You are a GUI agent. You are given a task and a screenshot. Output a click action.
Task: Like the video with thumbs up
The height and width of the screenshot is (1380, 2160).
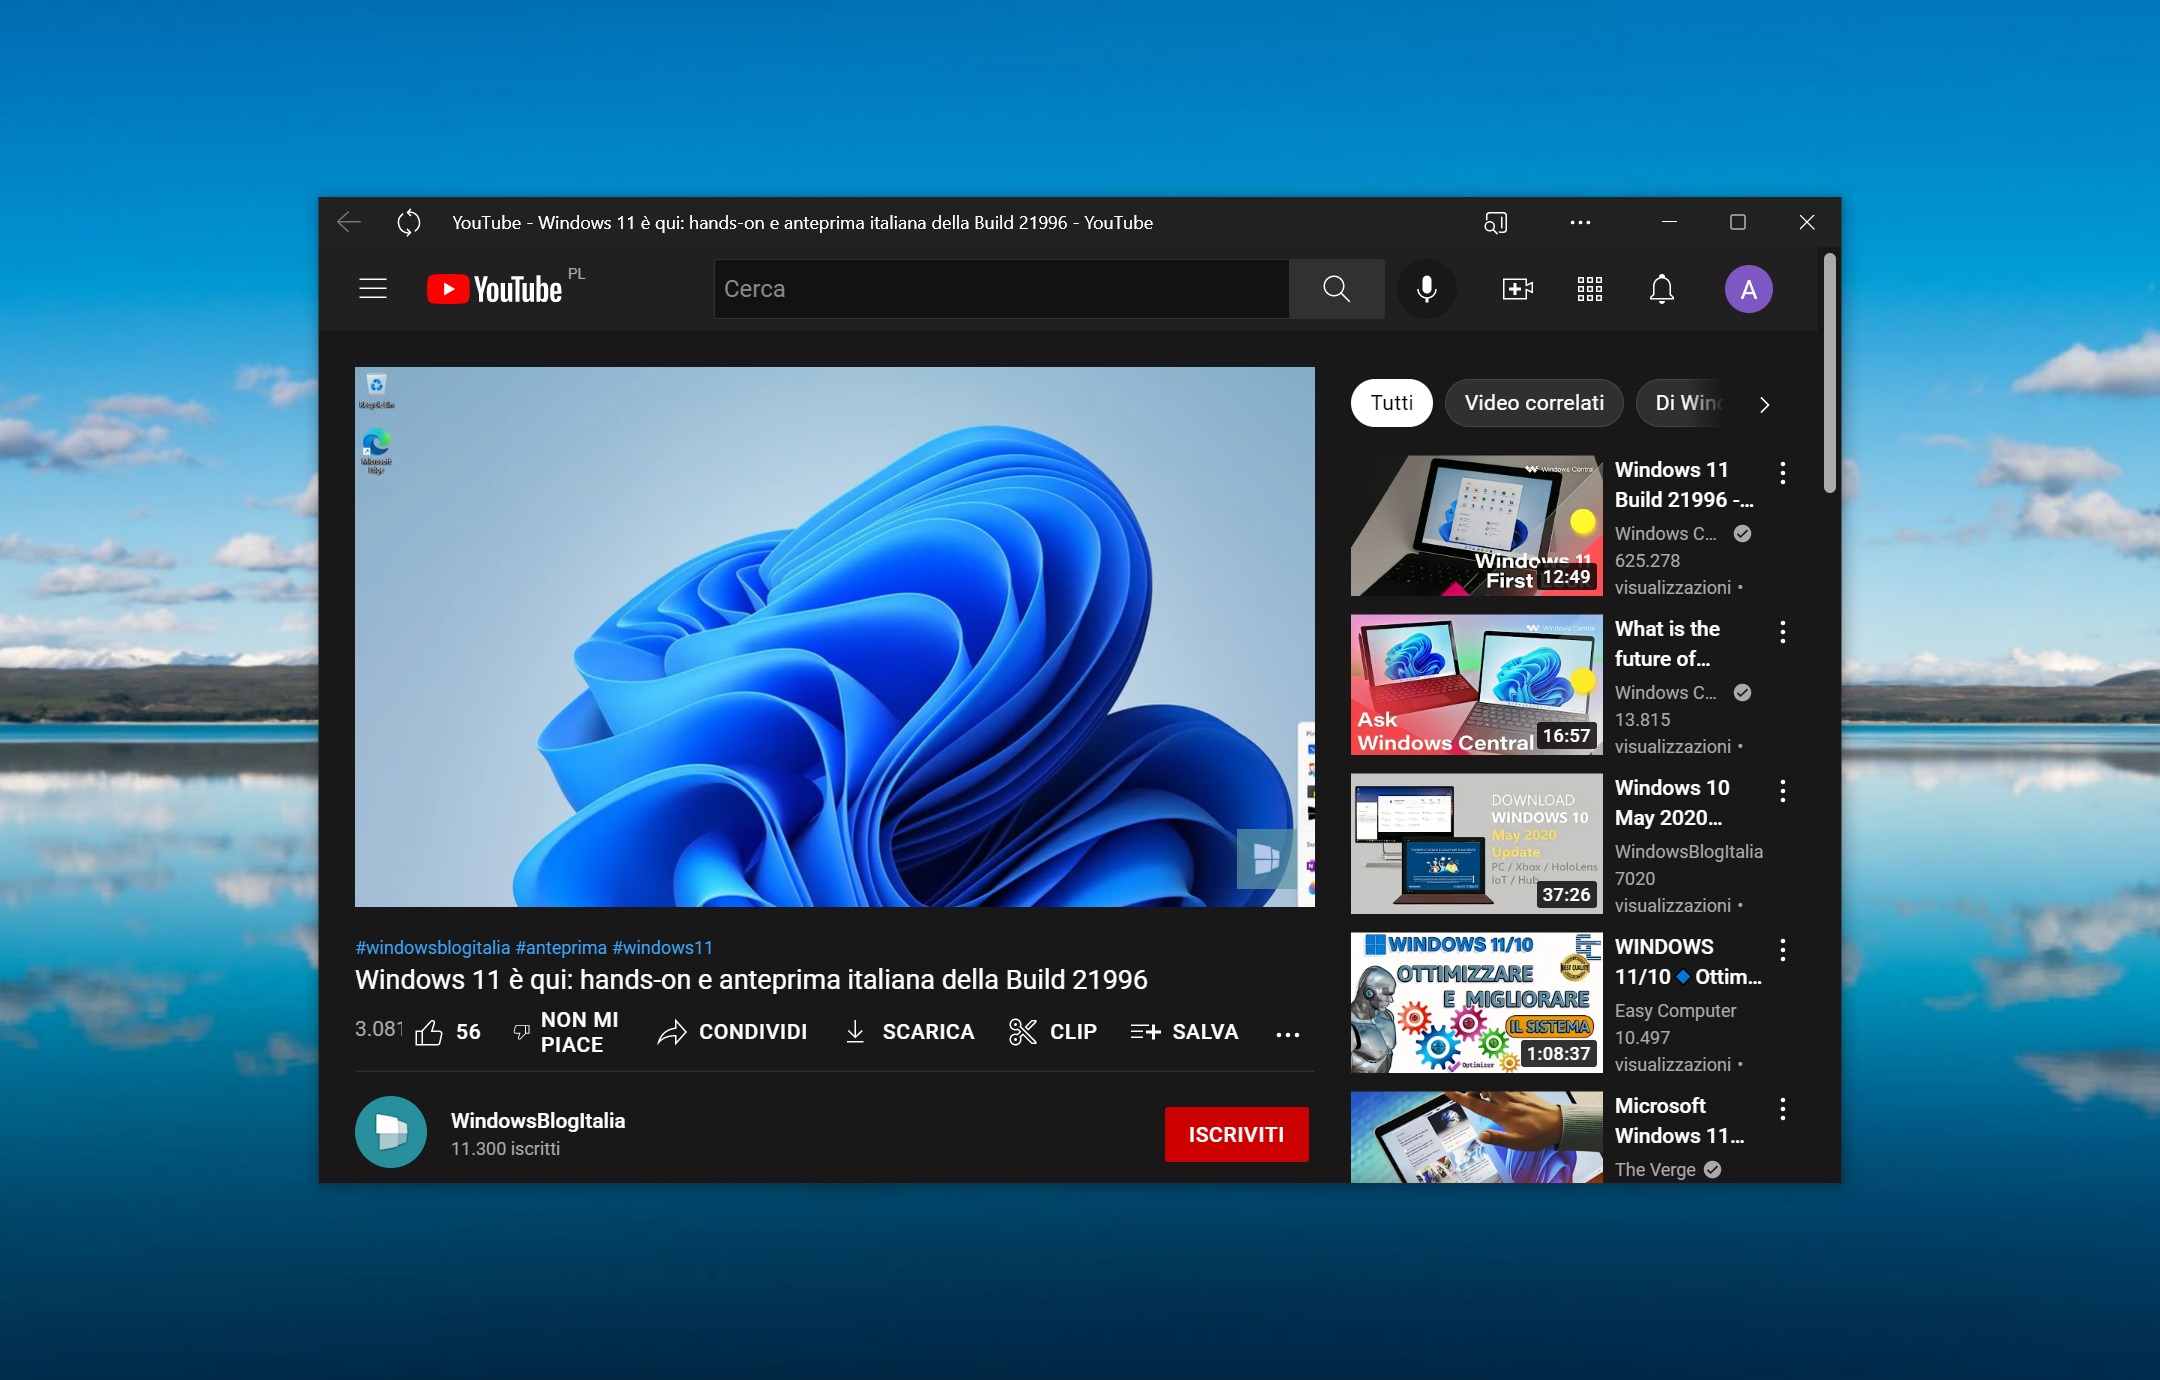[x=447, y=1032]
